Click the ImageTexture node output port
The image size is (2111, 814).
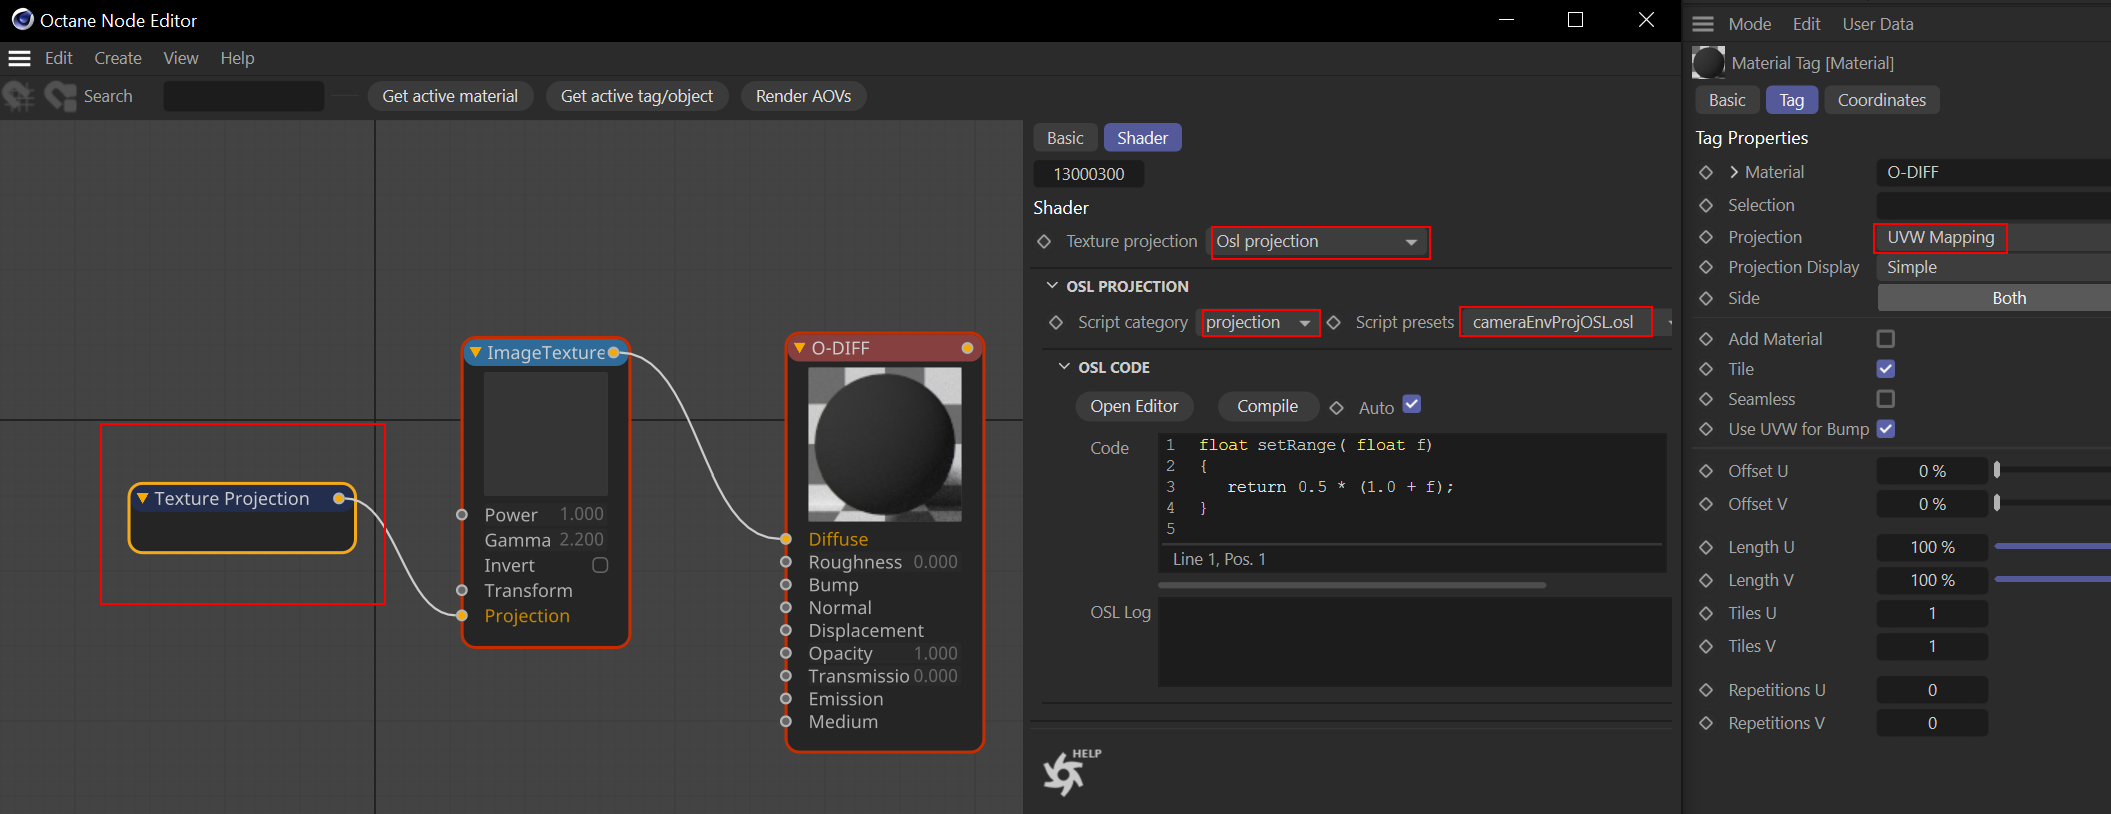point(614,352)
